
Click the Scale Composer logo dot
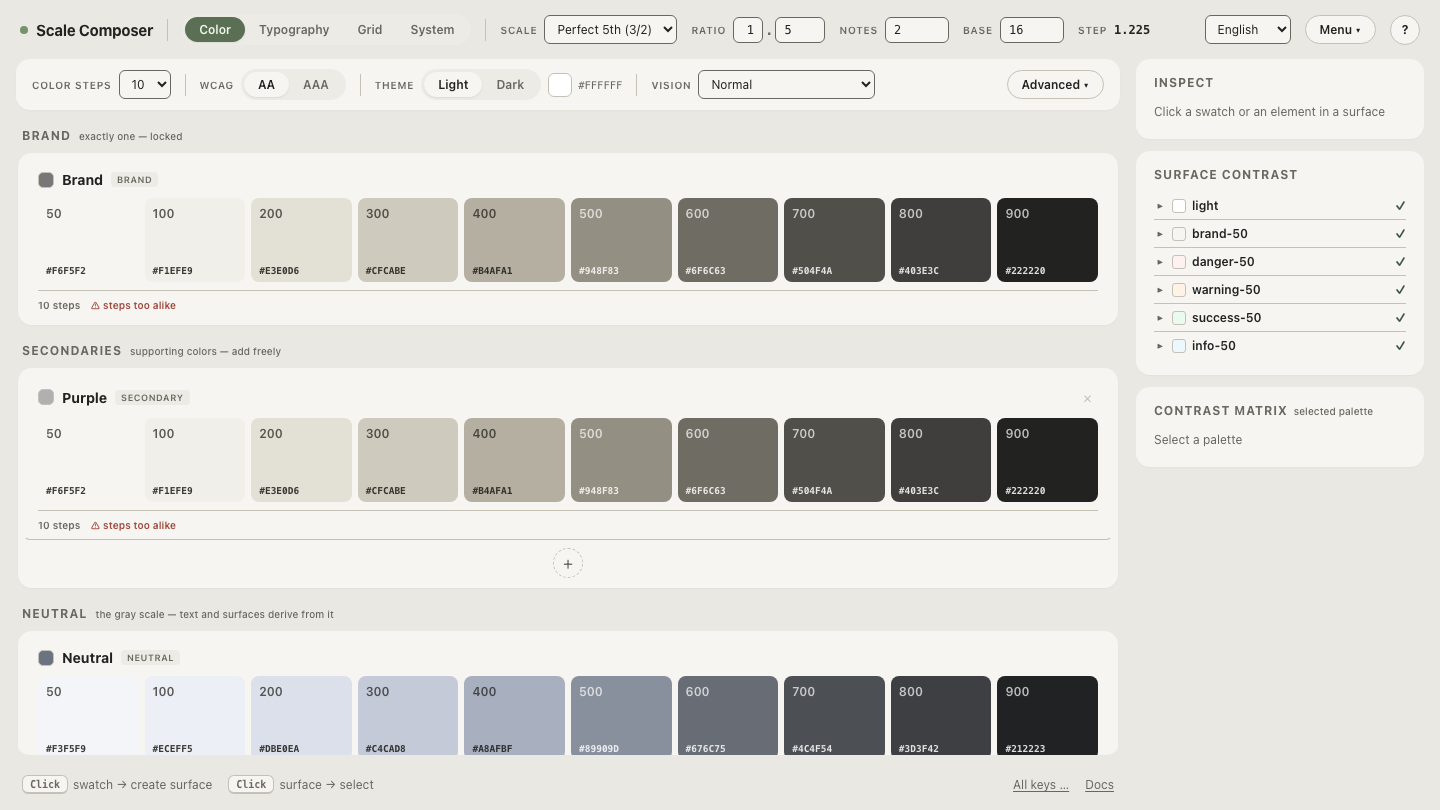[x=24, y=30]
